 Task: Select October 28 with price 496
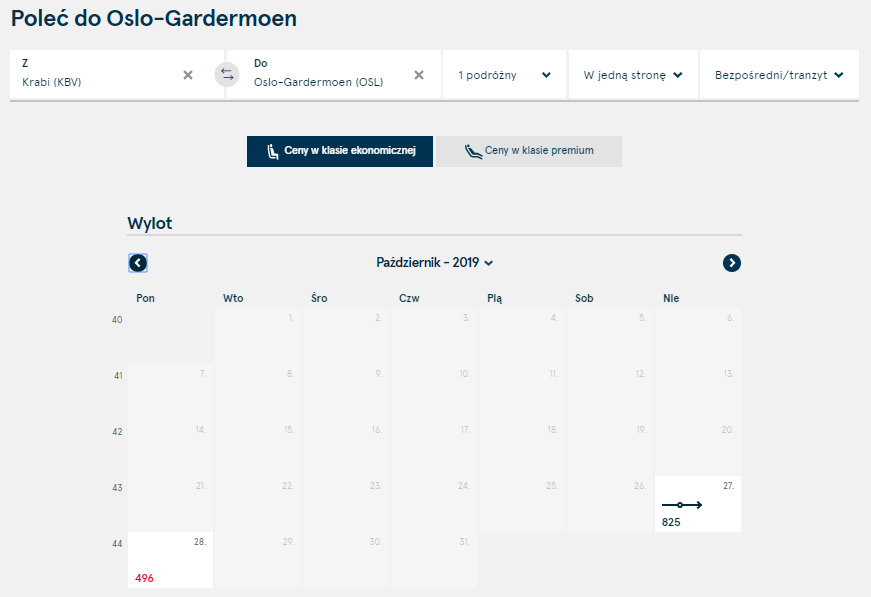tap(171, 560)
